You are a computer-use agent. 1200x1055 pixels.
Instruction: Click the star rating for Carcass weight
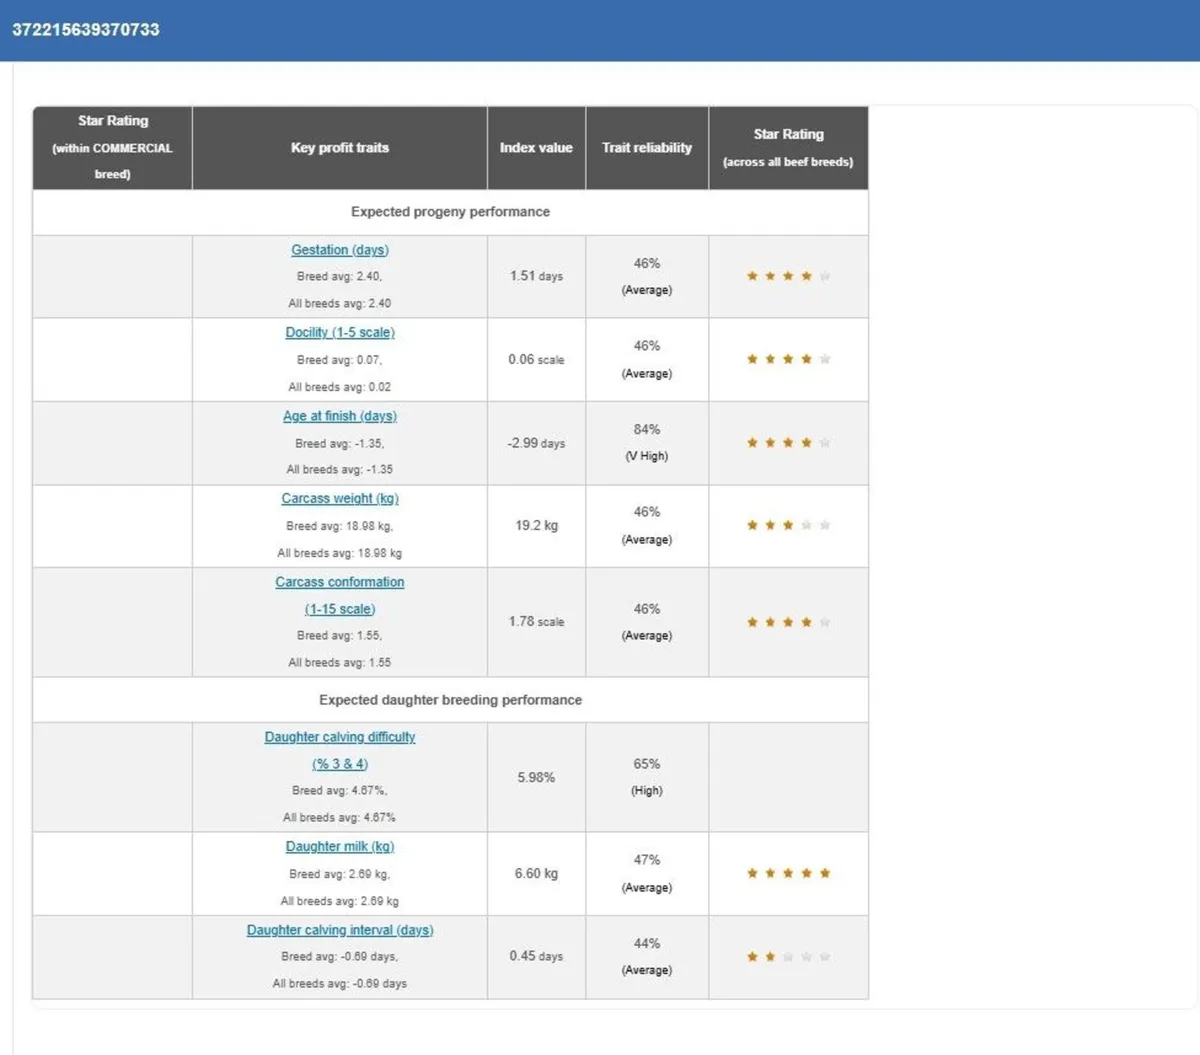(x=788, y=525)
